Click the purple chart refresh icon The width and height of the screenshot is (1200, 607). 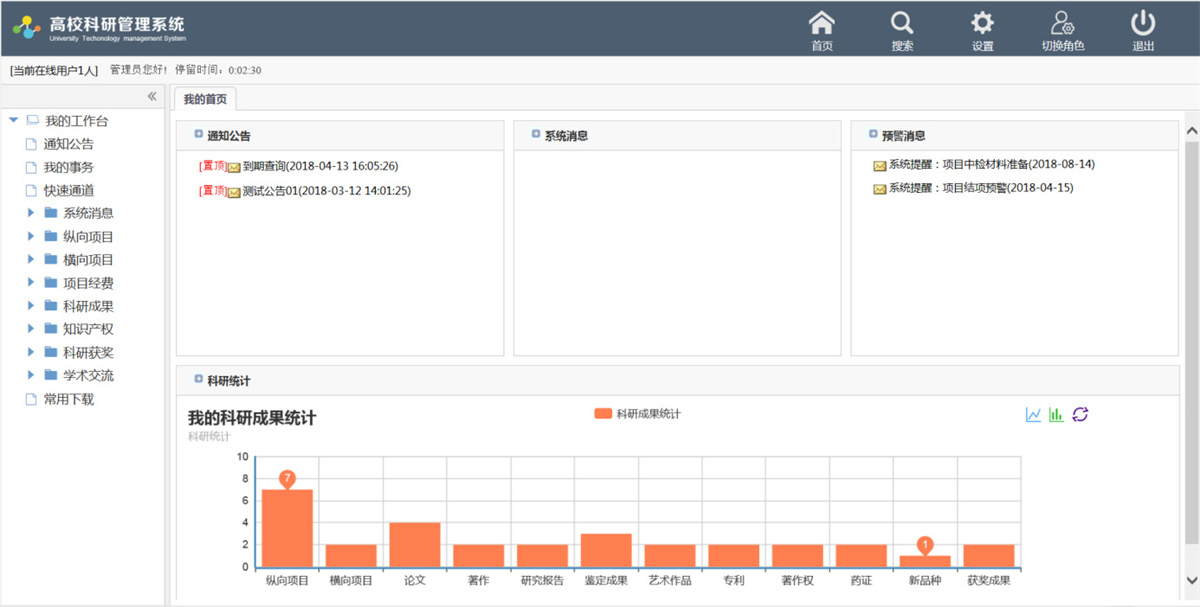(x=1080, y=415)
